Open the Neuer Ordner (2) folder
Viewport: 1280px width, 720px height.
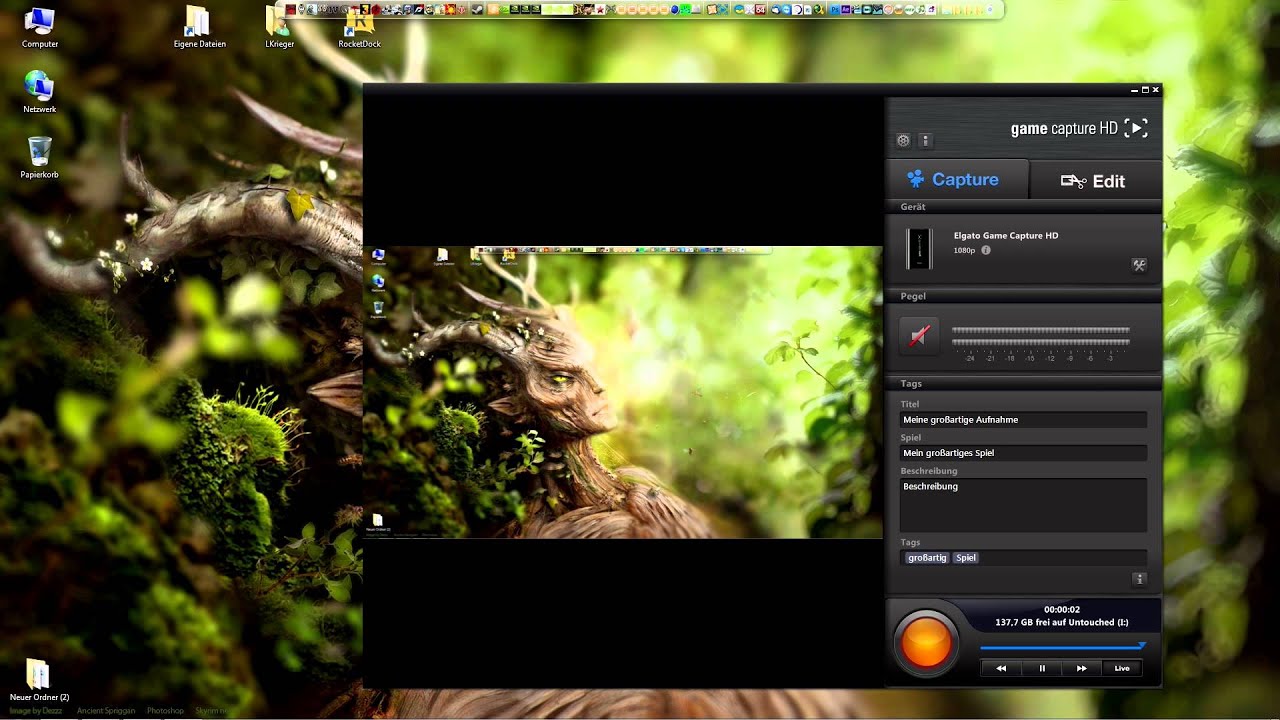(39, 680)
